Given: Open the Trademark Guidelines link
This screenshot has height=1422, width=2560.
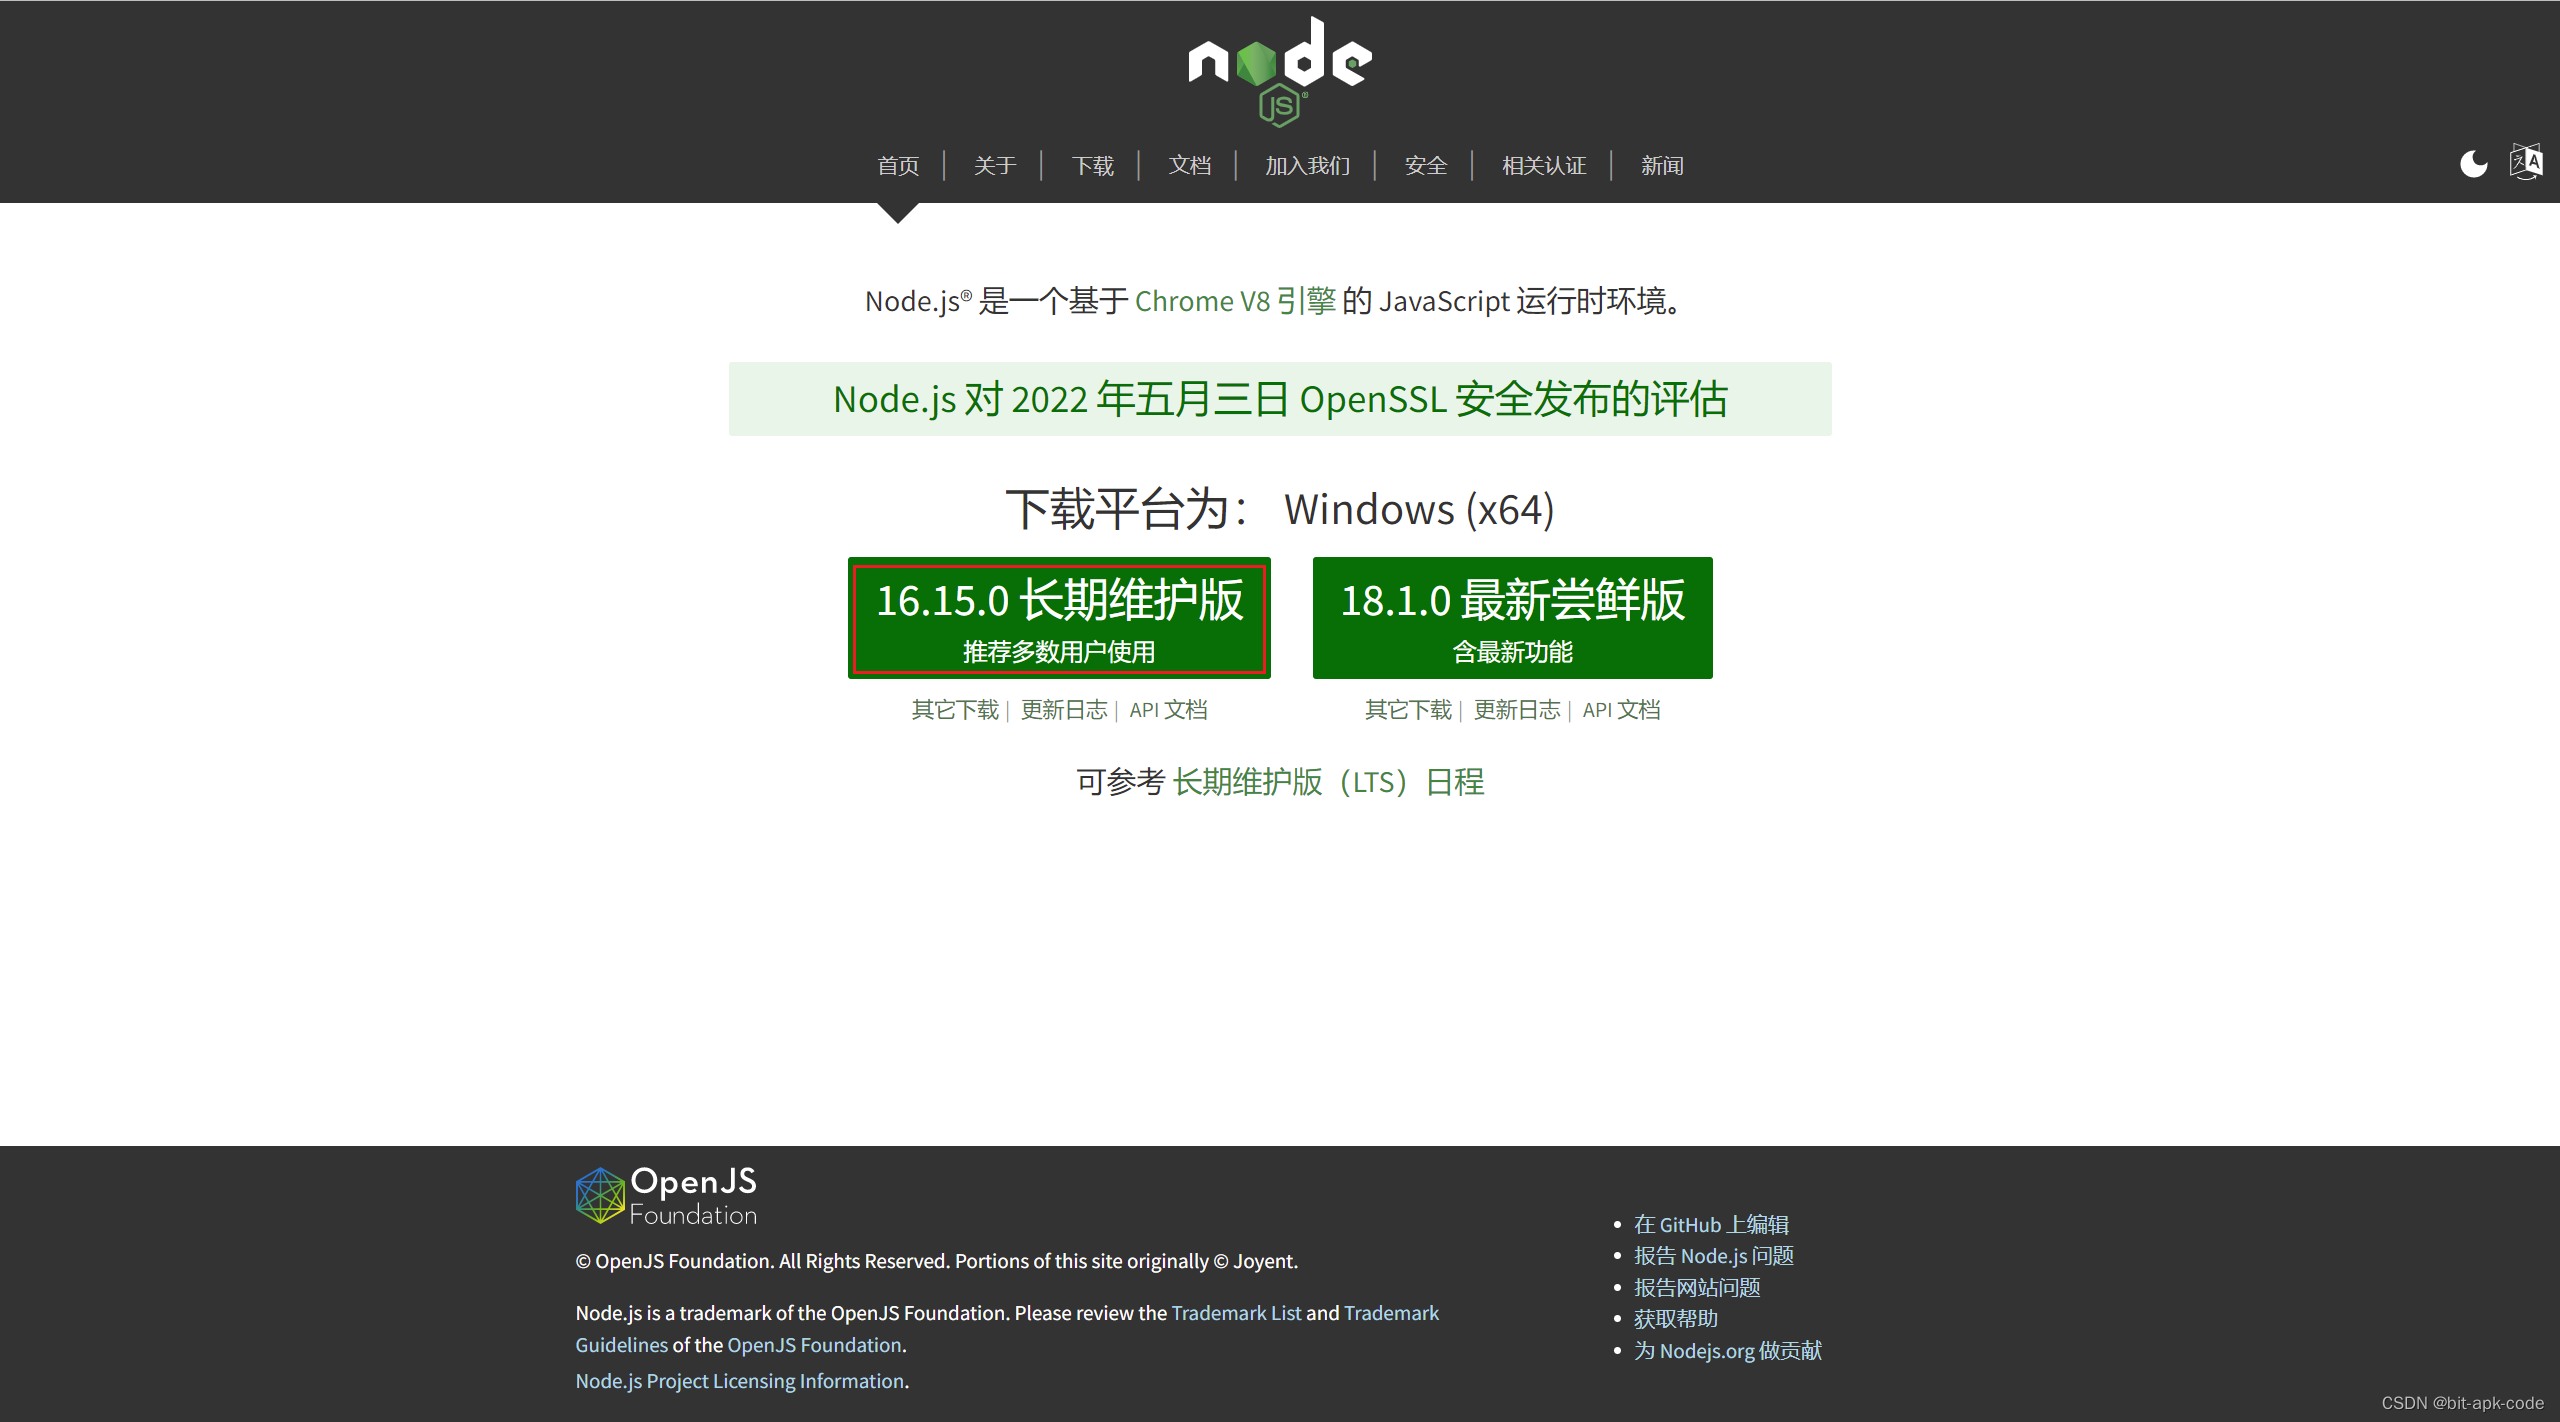Looking at the screenshot, I should pos(1391,1313).
